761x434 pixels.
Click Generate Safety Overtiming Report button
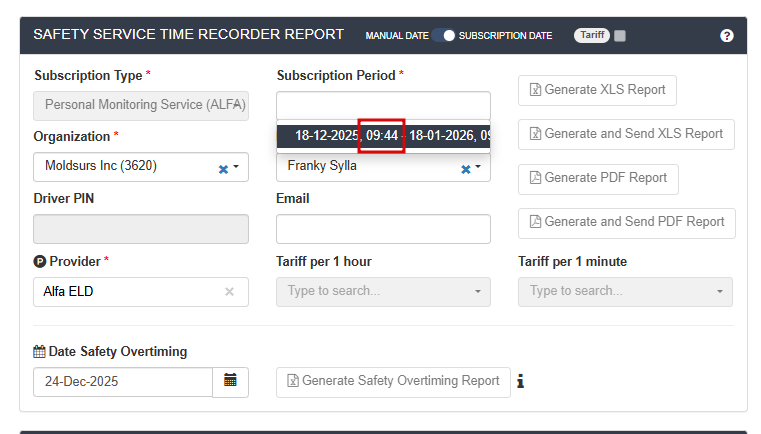393,382
